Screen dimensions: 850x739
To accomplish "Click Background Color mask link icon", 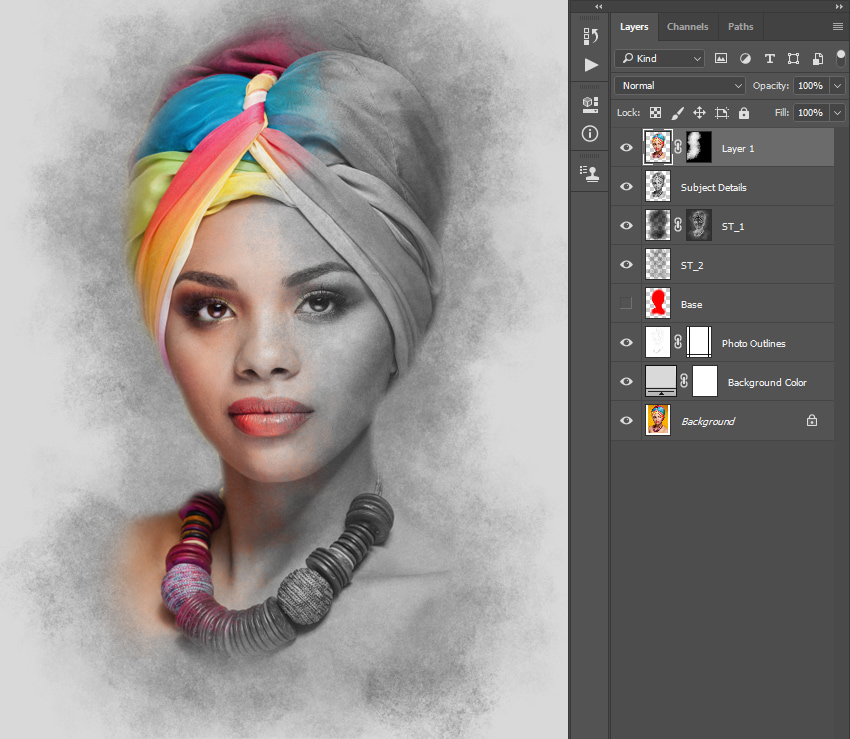I will [x=684, y=381].
